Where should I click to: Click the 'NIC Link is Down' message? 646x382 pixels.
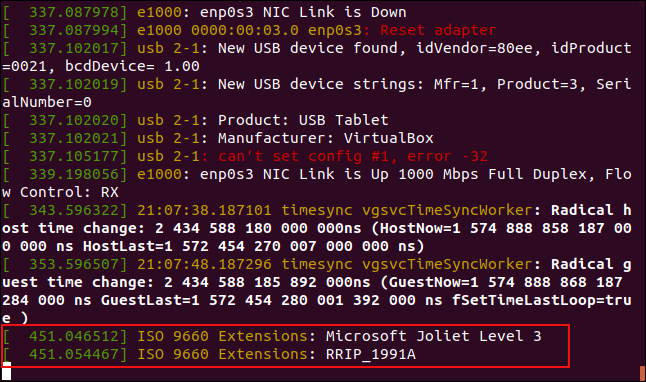pyautogui.click(x=335, y=12)
